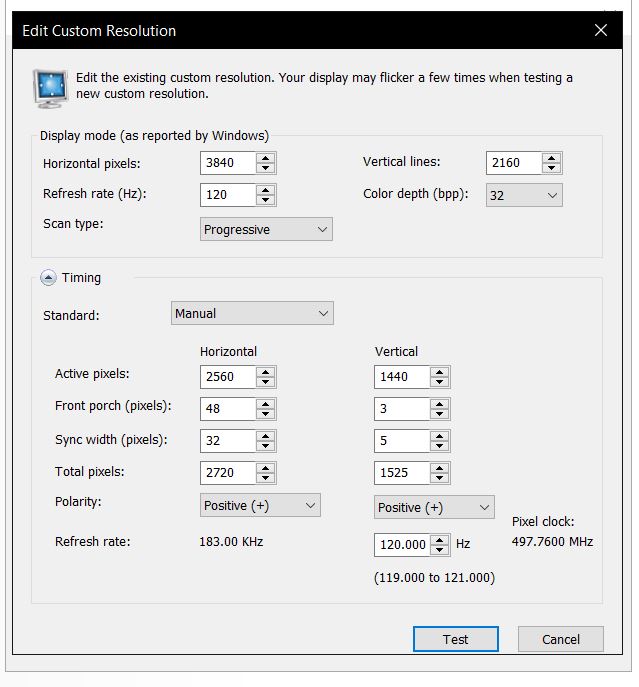Decrease Refresh rate (Hz) with down arrow

[266, 200]
